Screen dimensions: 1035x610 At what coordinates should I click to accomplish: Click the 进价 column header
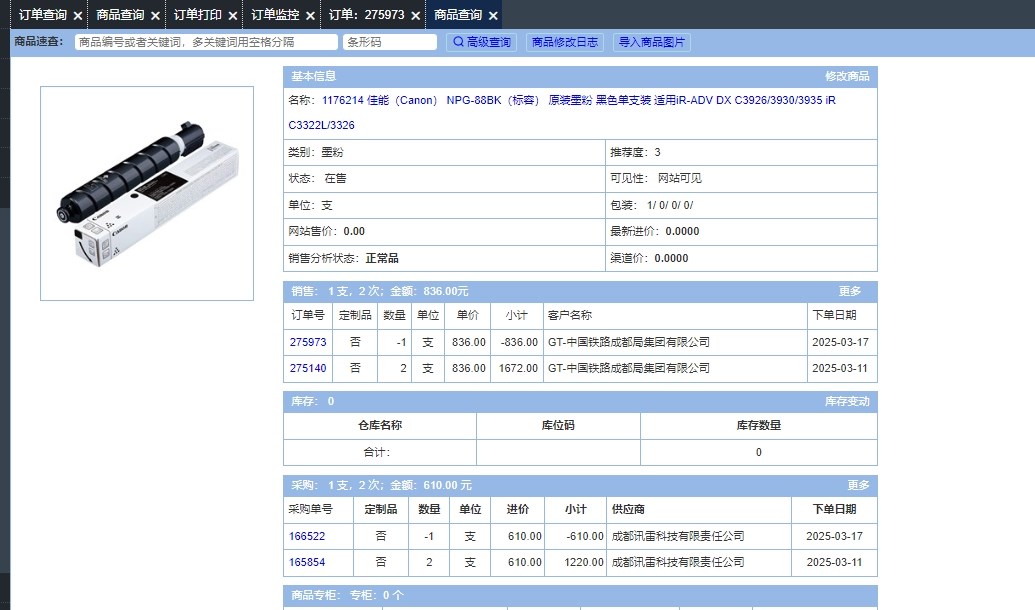click(x=518, y=510)
